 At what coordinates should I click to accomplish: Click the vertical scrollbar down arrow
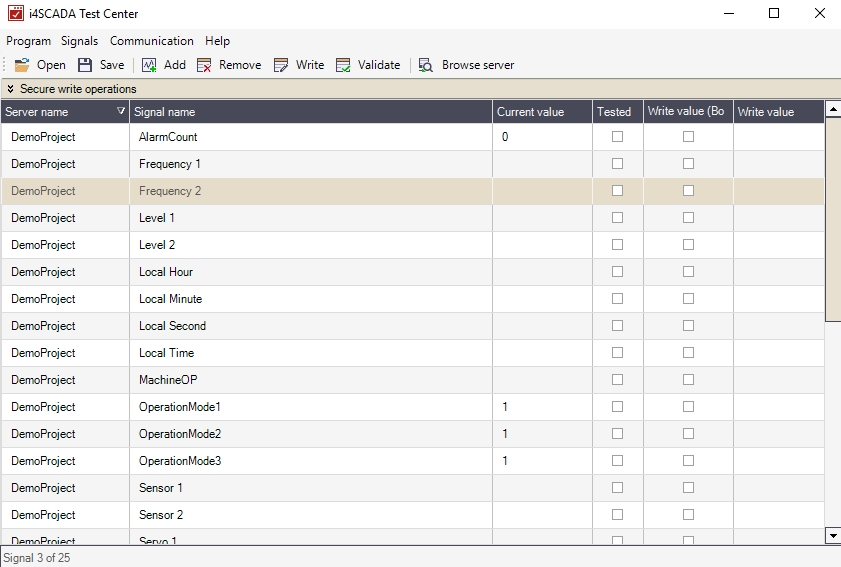coord(833,536)
